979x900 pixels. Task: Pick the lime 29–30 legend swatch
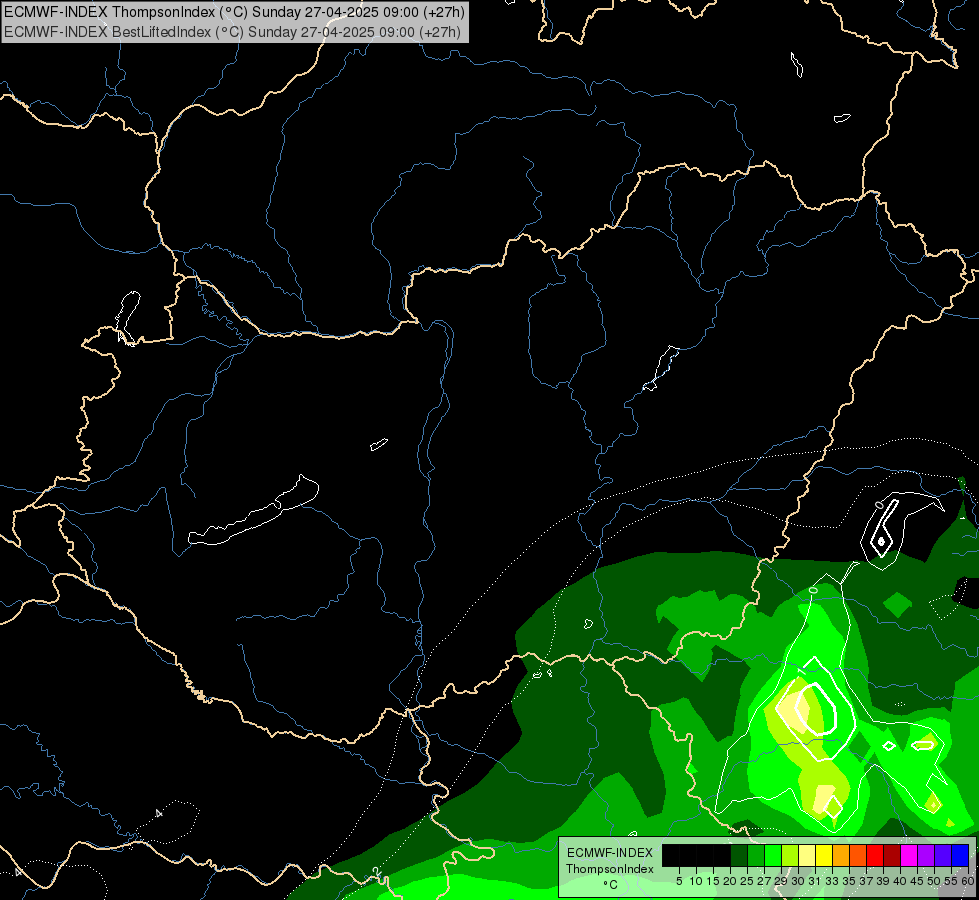[x=790, y=855]
